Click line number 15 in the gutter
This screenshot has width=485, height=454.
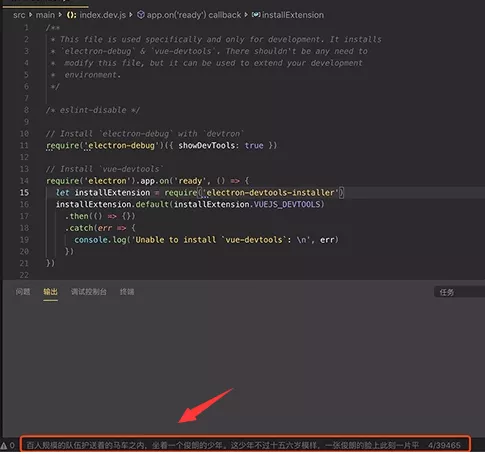click(x=24, y=193)
